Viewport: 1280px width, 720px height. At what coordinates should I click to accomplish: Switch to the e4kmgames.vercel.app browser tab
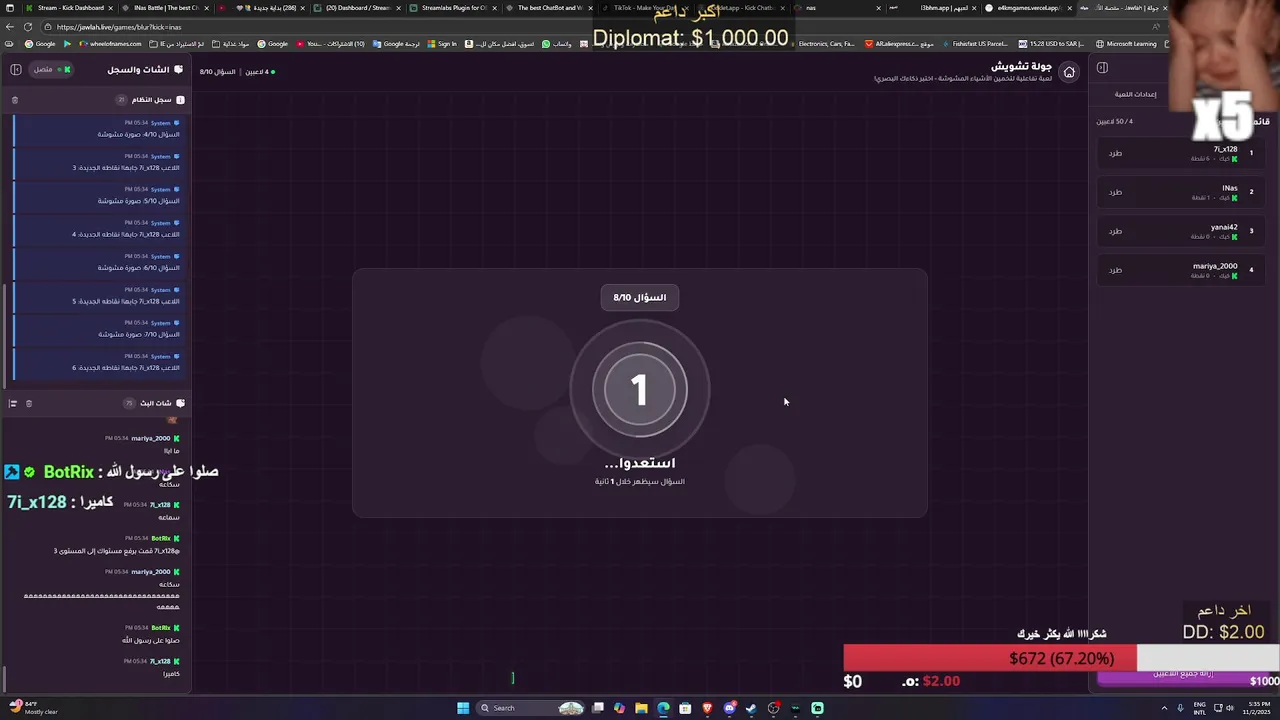click(1027, 8)
